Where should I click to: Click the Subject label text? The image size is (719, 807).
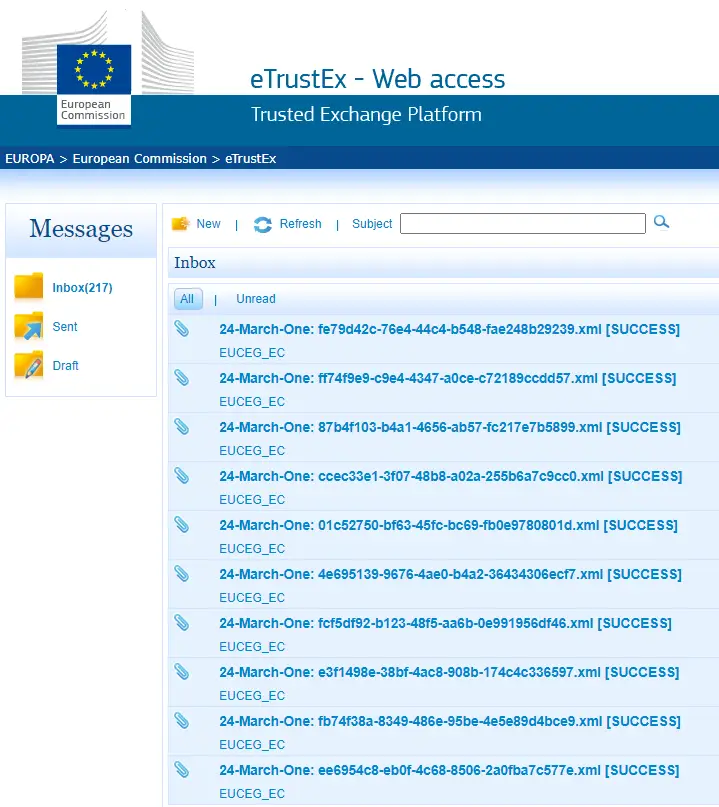click(372, 224)
